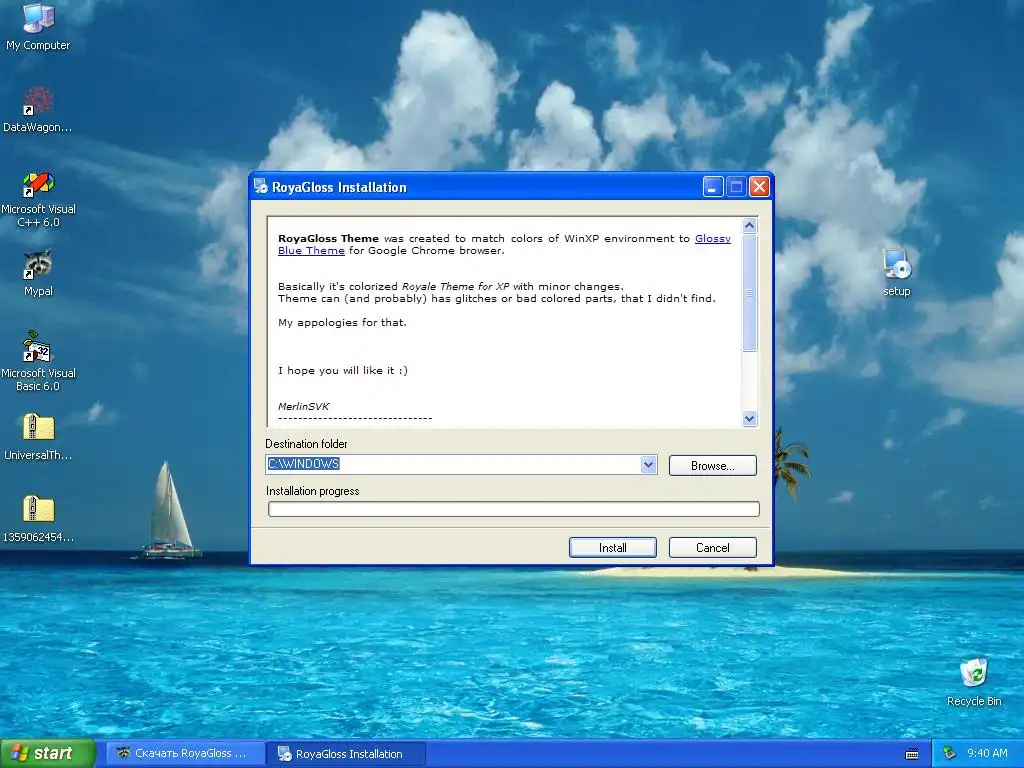This screenshot has width=1024, height=768.
Task: Click the 'I hope you will like it' text
Action: pyautogui.click(x=343, y=370)
